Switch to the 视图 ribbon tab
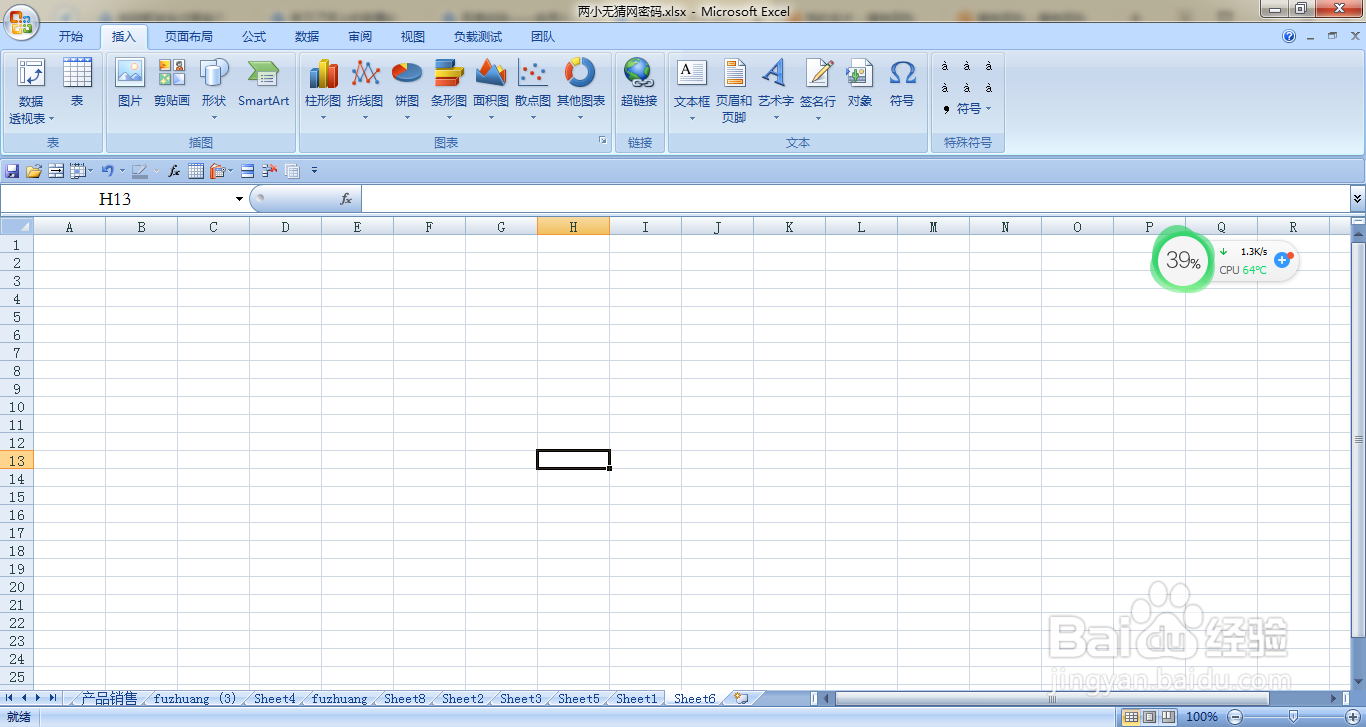 [x=413, y=36]
